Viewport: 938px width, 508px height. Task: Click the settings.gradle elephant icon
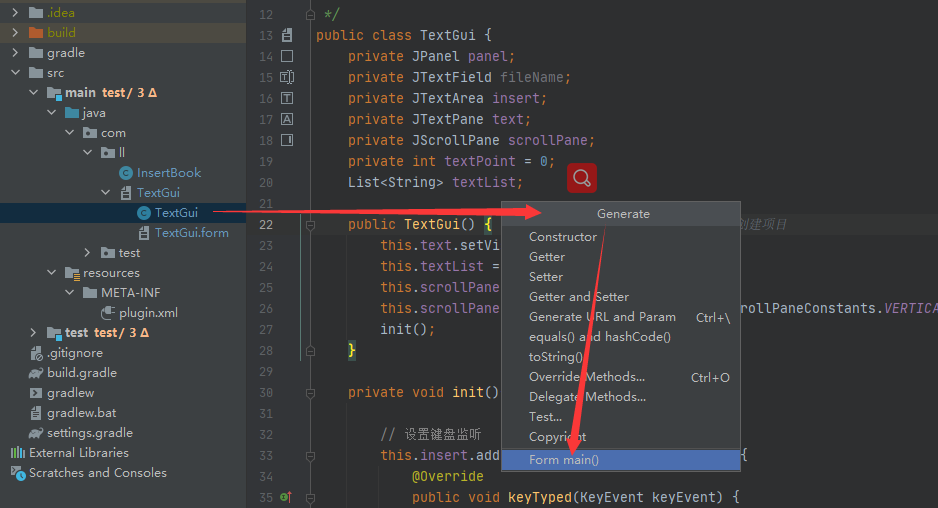click(36, 433)
